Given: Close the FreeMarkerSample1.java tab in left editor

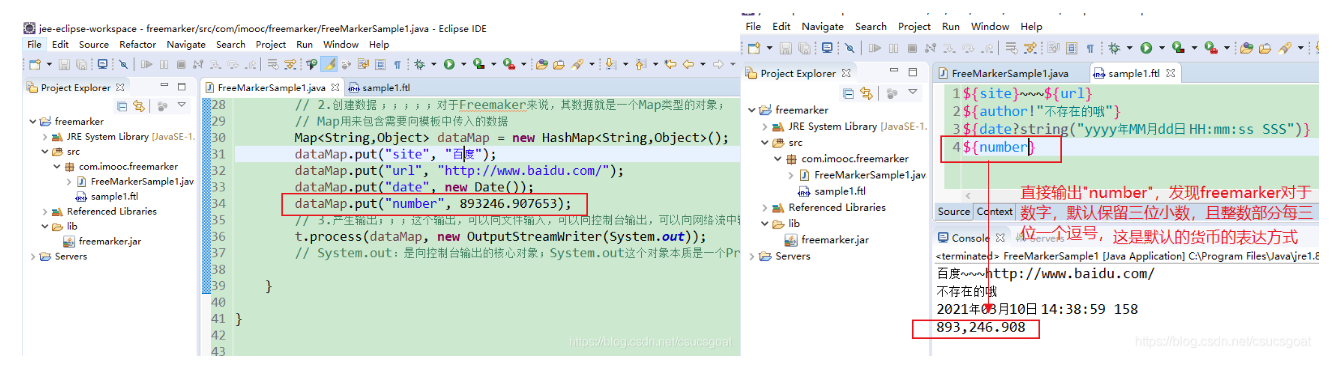Looking at the screenshot, I should [335, 88].
